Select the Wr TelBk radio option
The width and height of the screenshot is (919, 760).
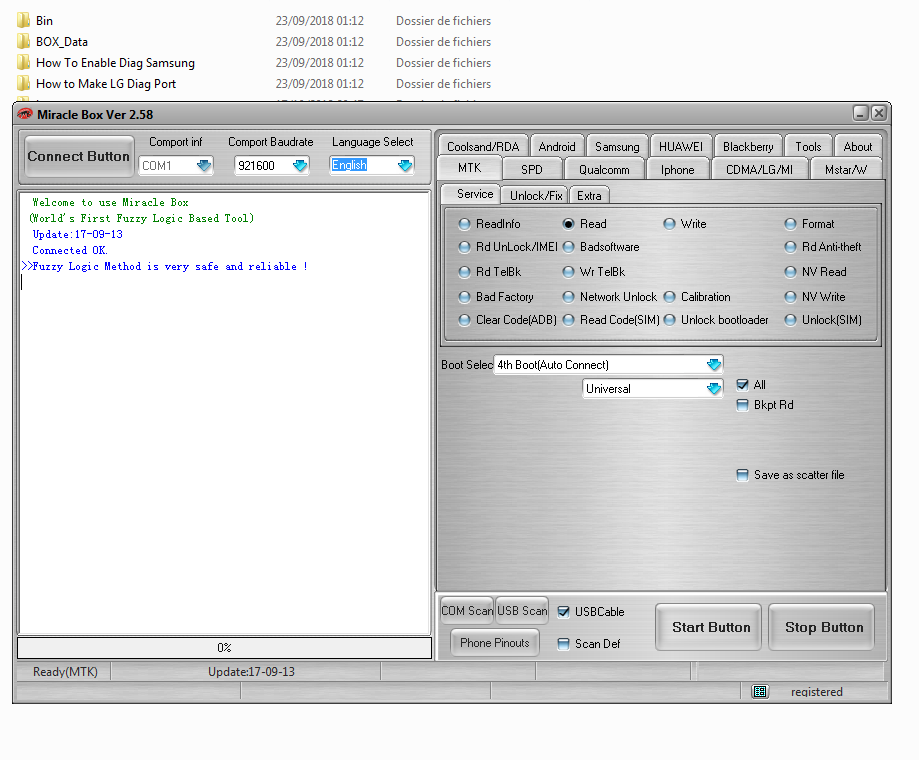click(568, 272)
